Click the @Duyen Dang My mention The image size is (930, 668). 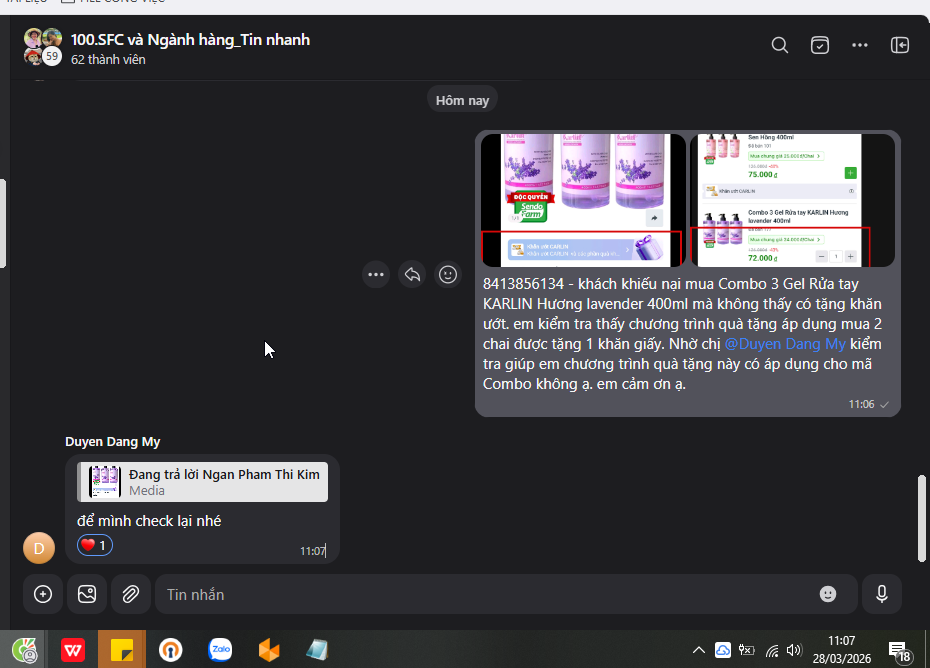(785, 344)
